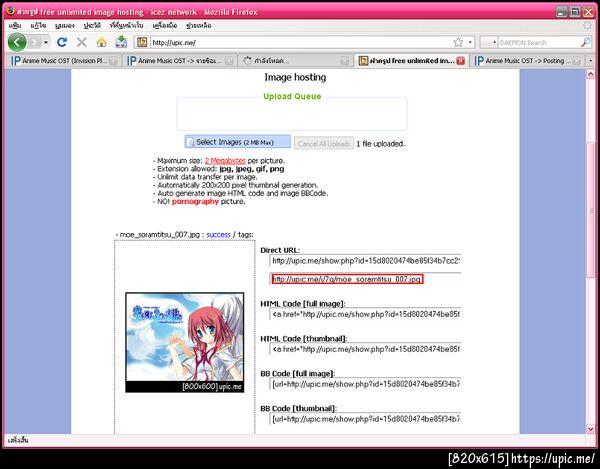
Task: Click the grey Forward arrow button
Action: coord(34,42)
